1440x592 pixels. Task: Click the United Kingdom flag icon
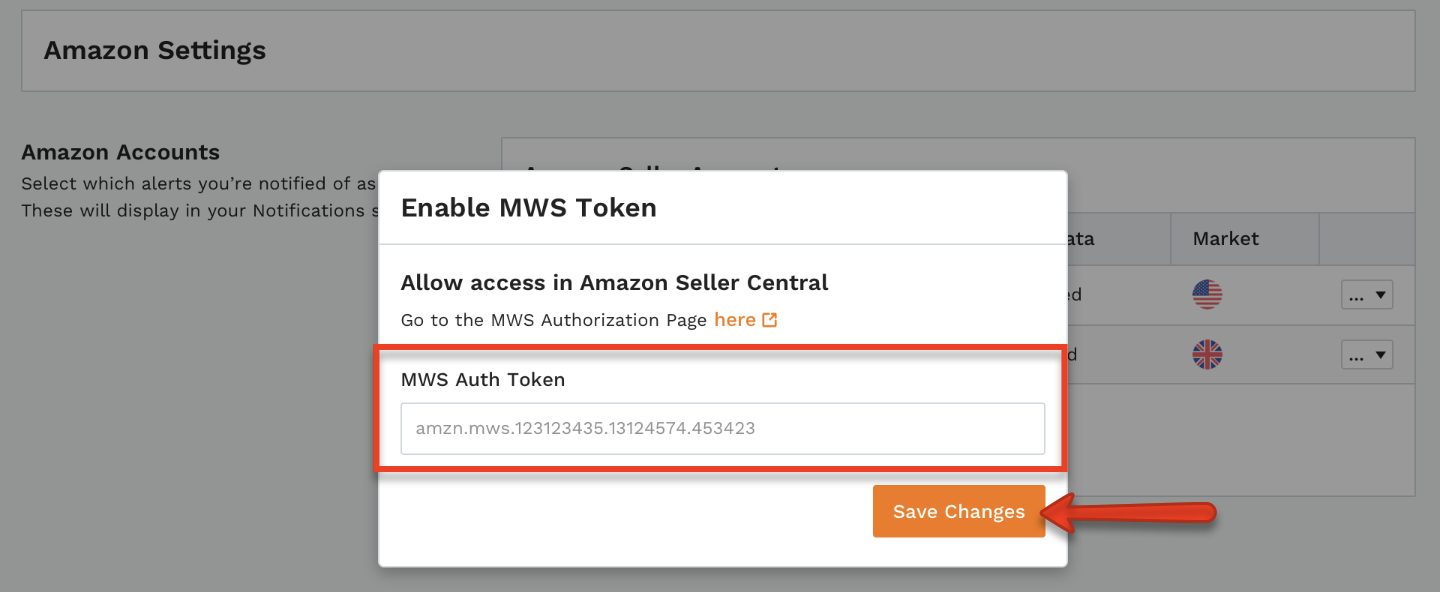[1207, 355]
